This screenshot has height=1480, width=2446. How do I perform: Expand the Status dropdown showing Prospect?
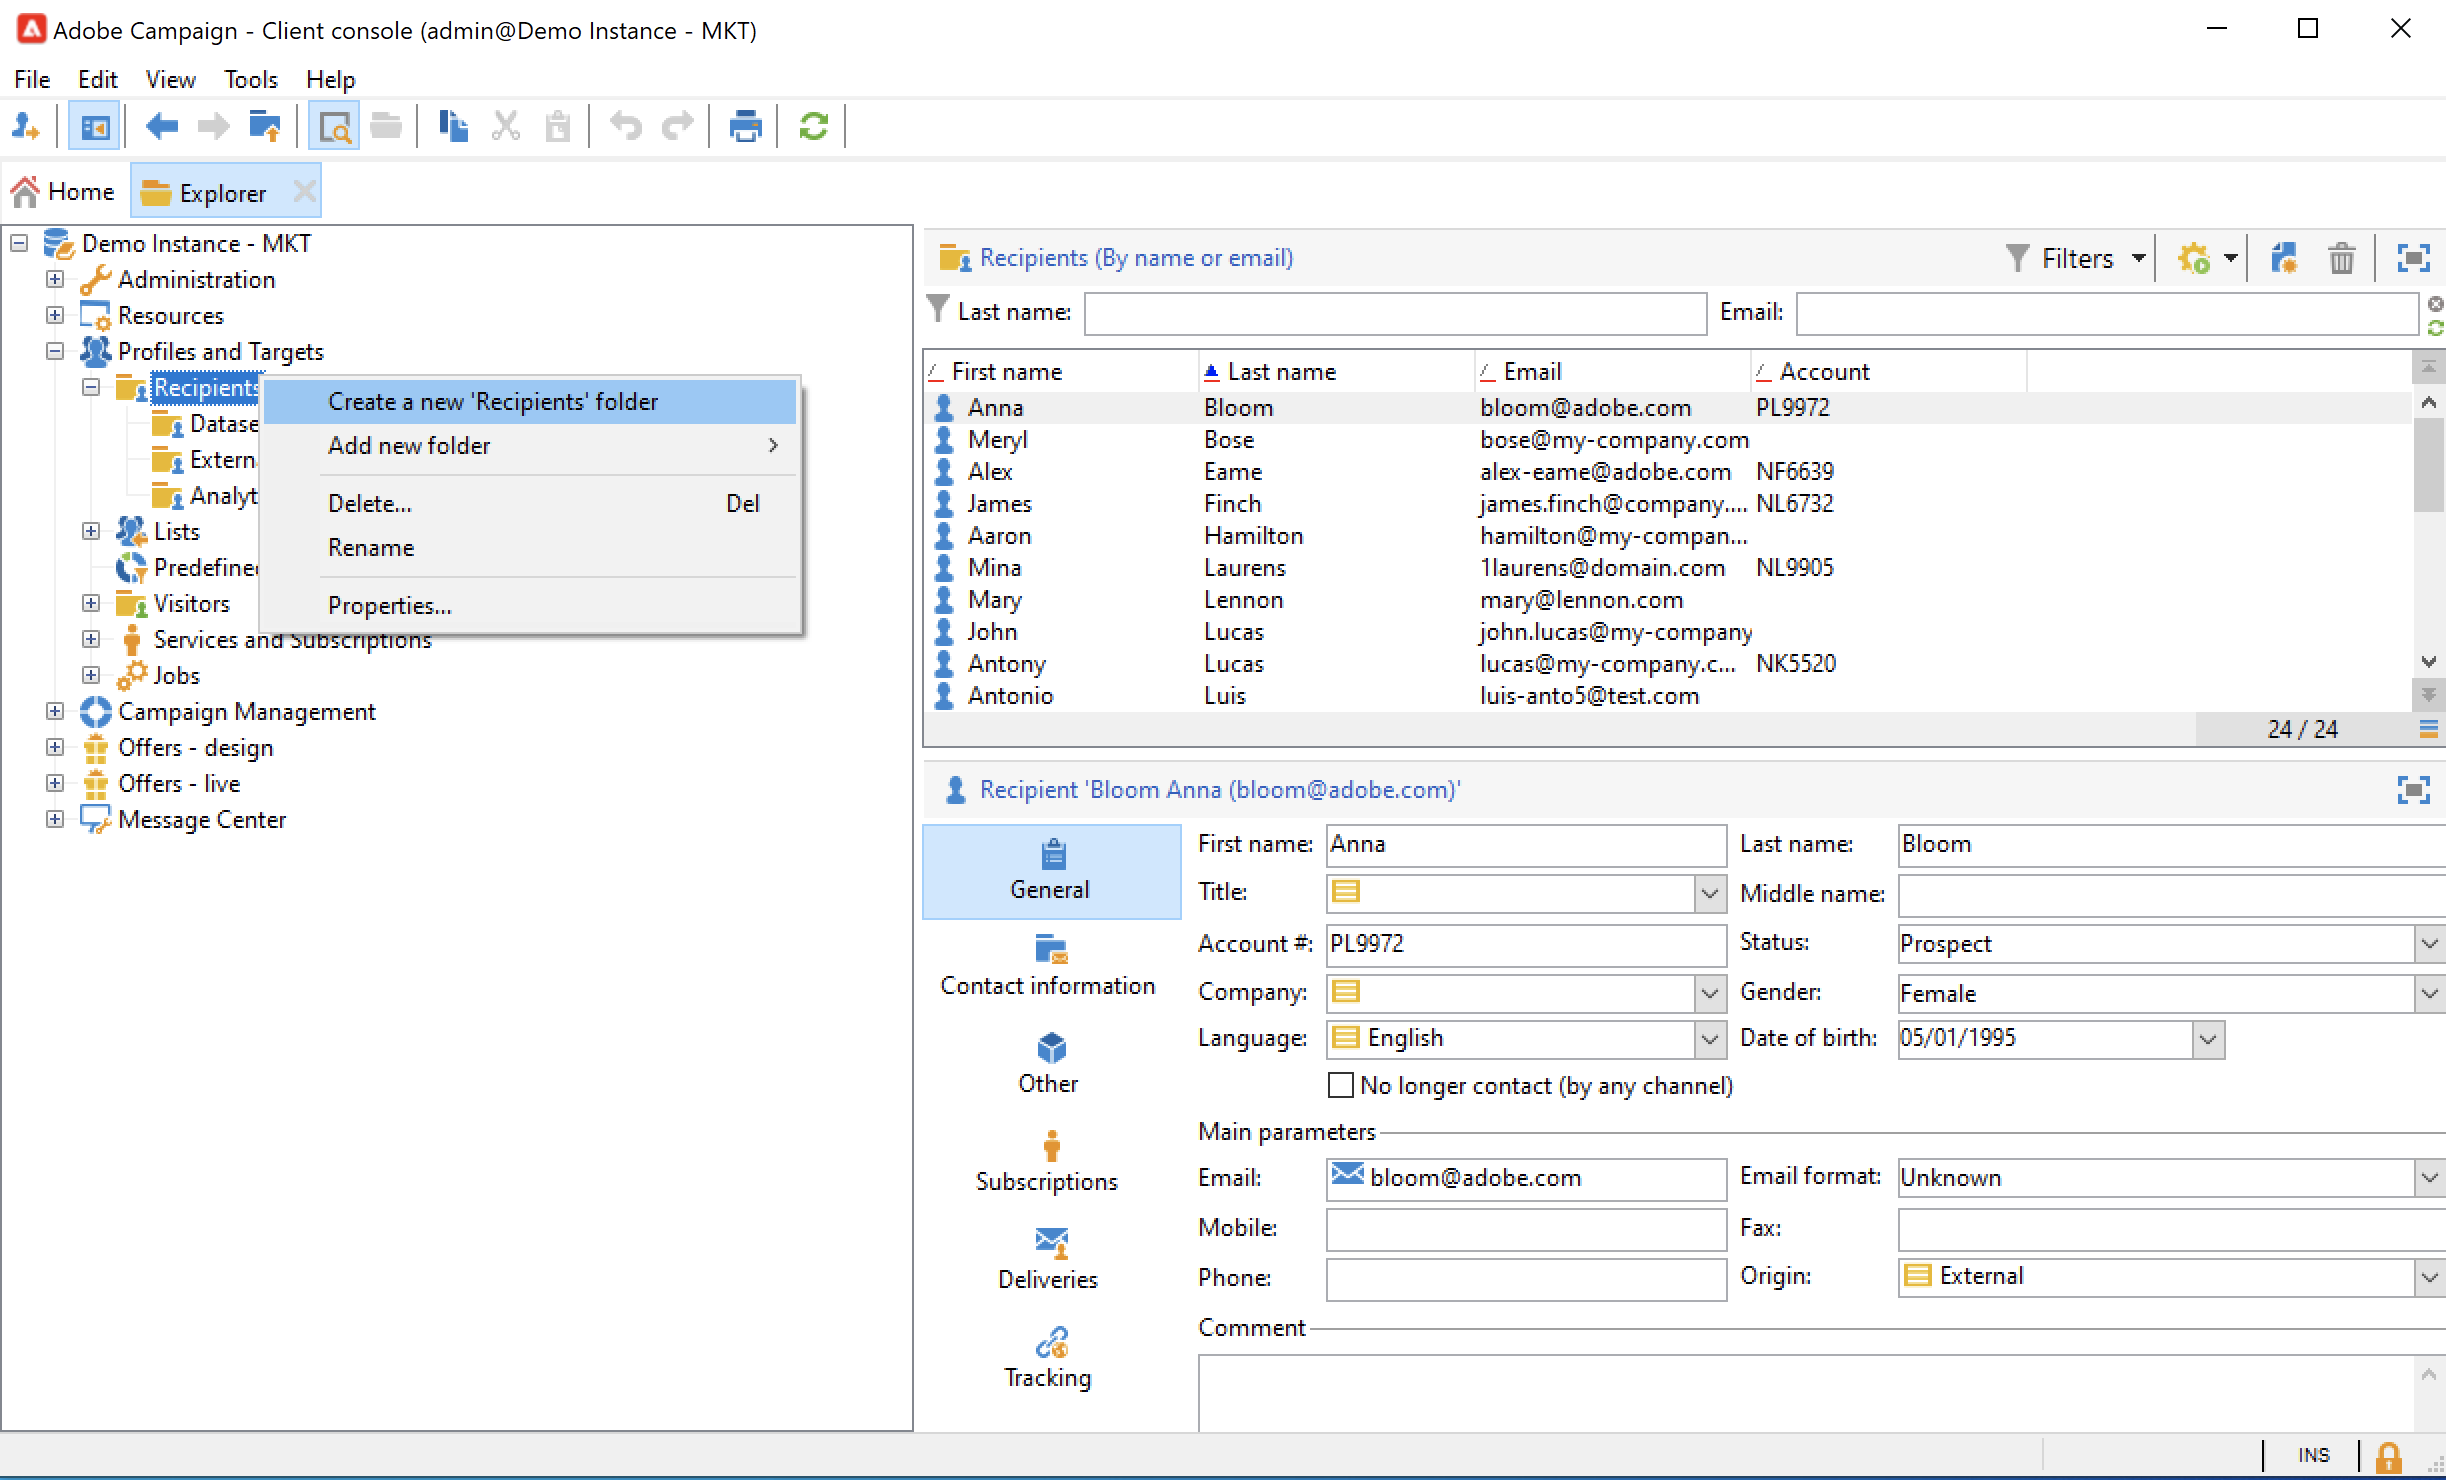pos(2429,943)
